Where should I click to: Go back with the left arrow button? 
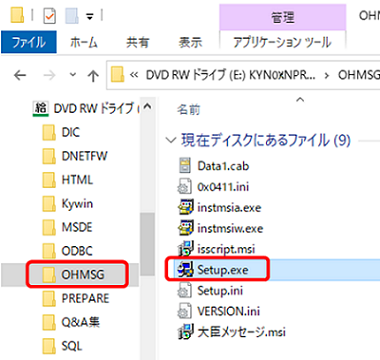20,75
